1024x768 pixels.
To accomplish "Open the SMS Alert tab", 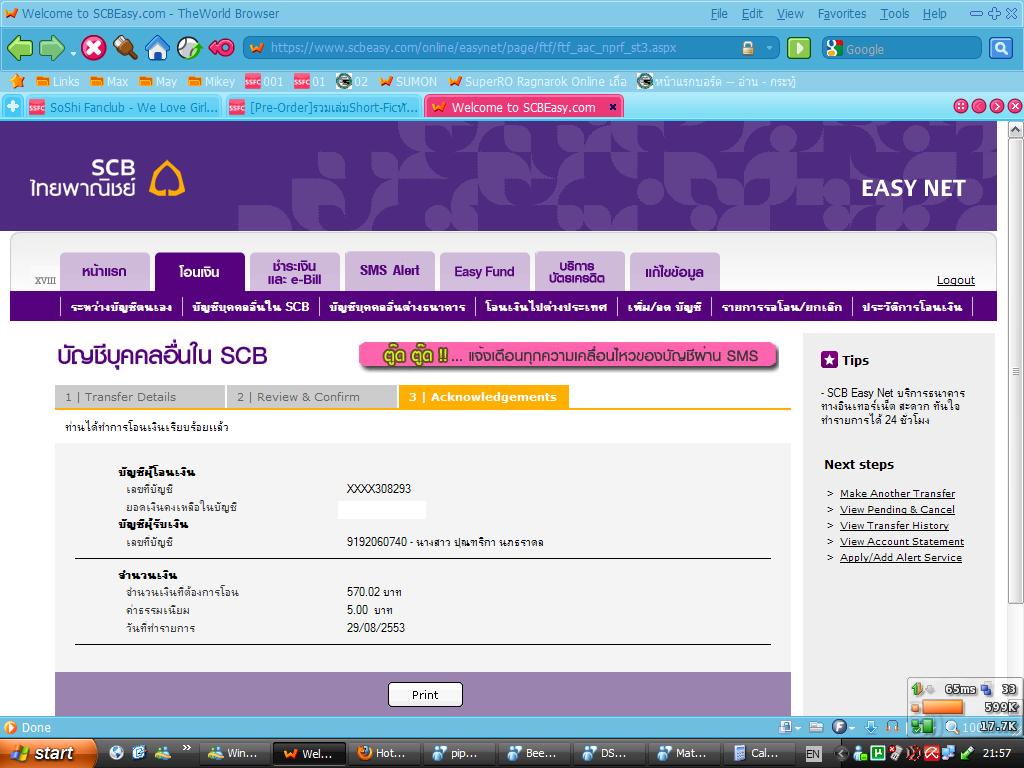I will pyautogui.click(x=390, y=271).
